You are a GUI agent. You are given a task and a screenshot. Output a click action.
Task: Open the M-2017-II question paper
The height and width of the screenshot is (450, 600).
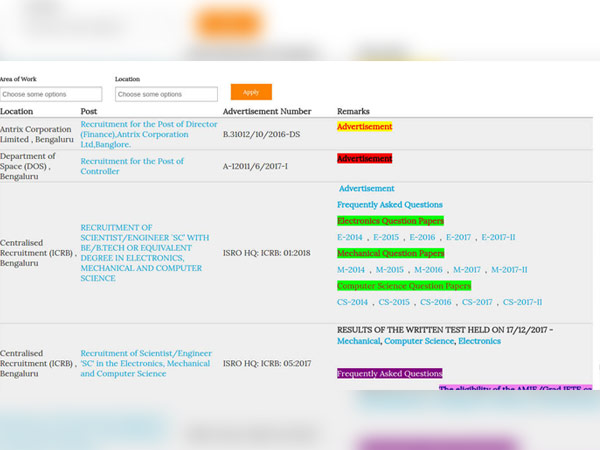tap(509, 270)
